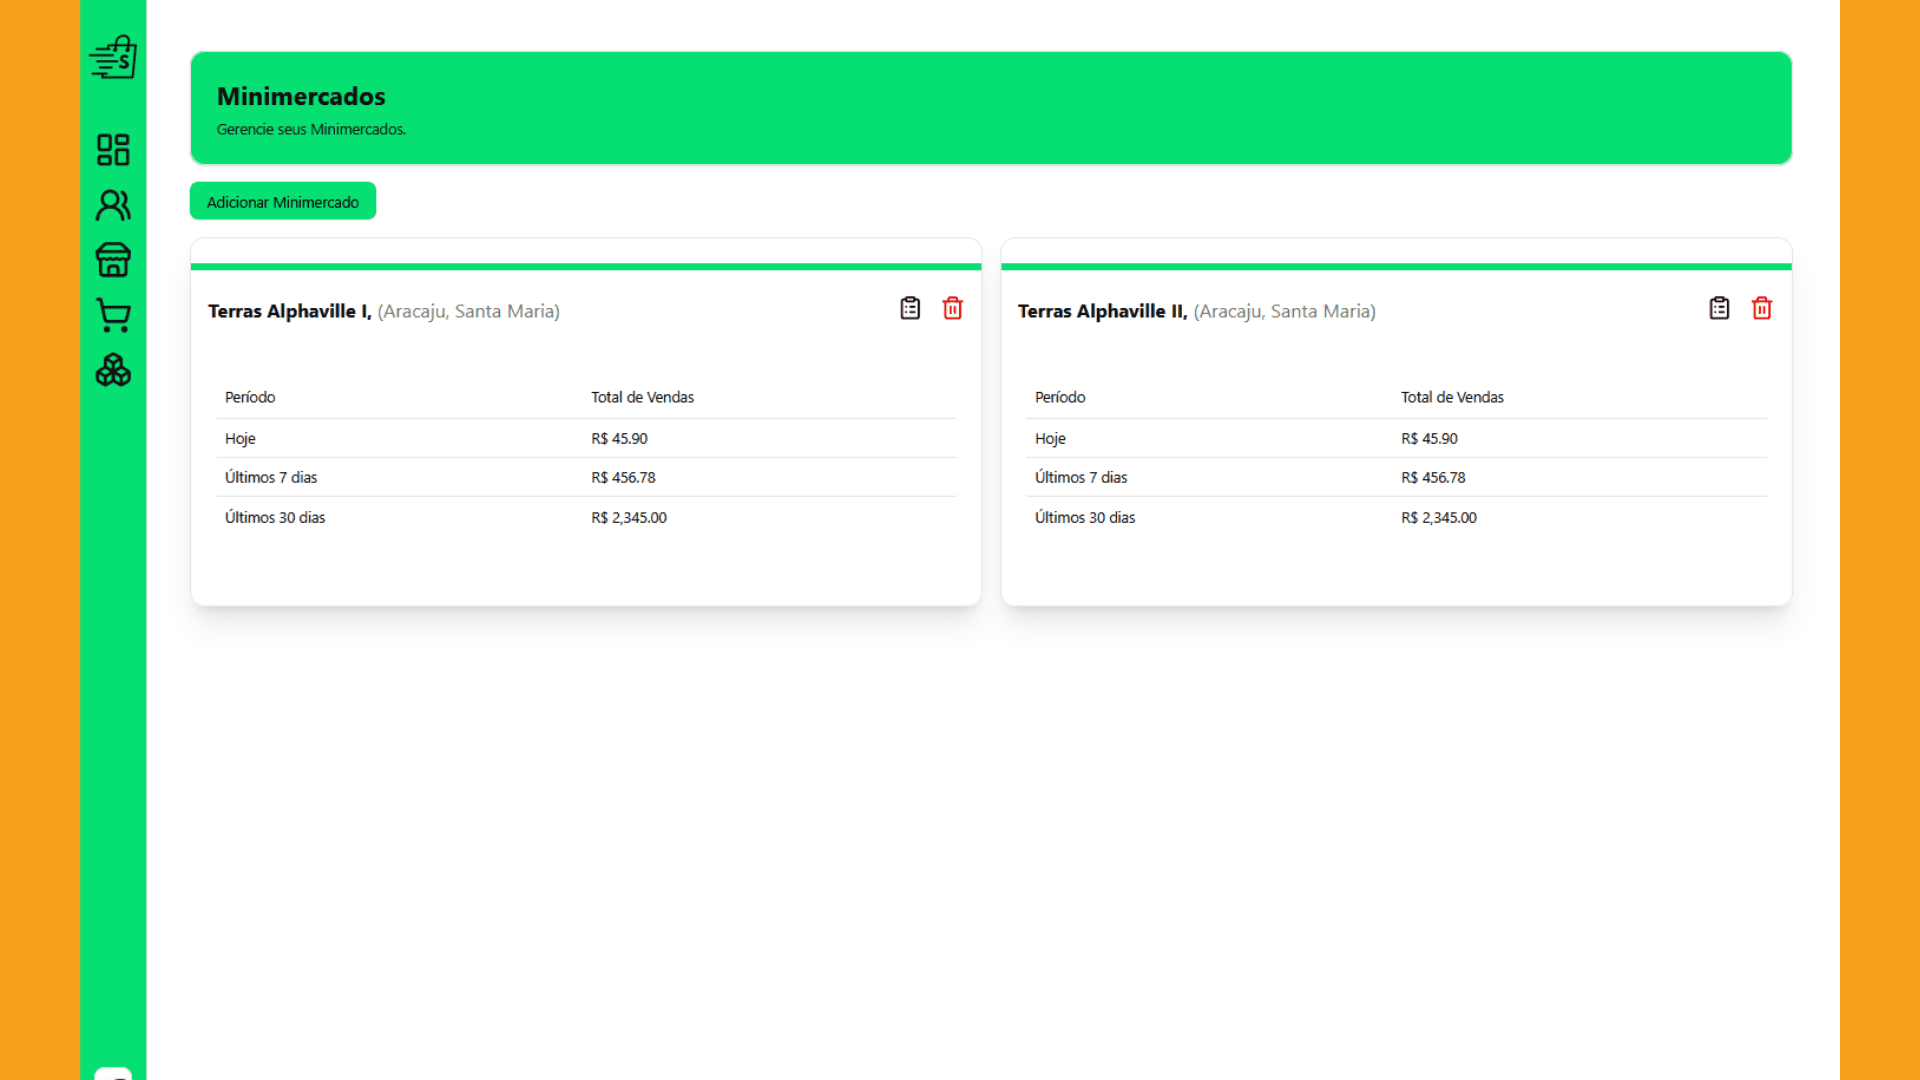
Task: Select Terras Alphaville II card title
Action: point(1103,311)
